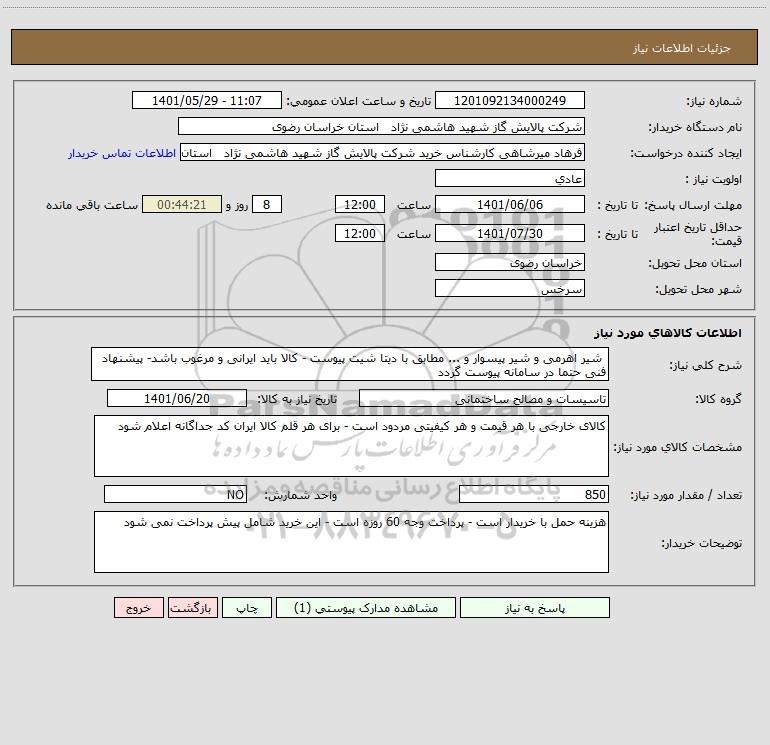
Task: Click the label گروه کالا
Action: (x=719, y=399)
